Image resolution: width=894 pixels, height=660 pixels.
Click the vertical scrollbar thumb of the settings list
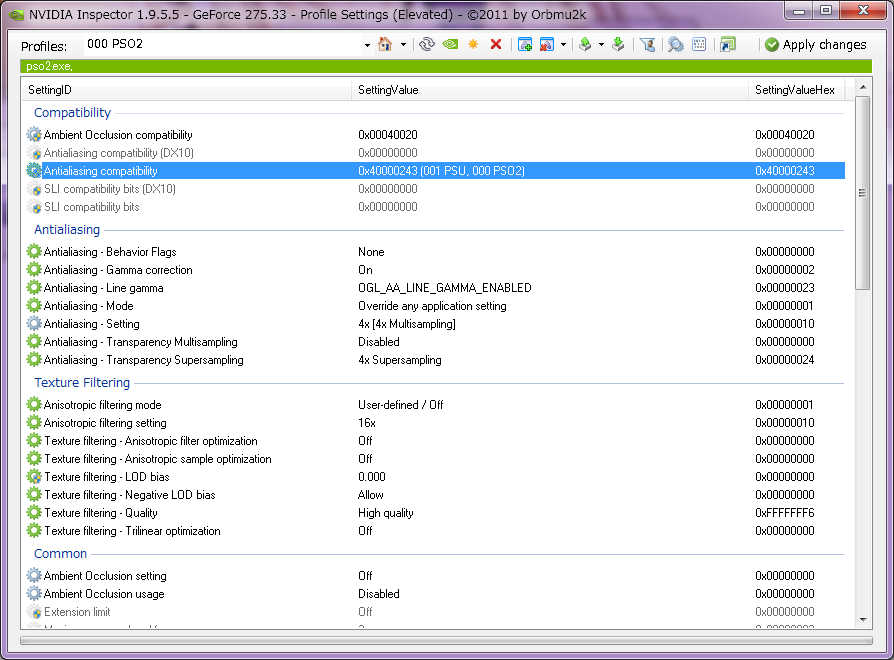tap(863, 193)
